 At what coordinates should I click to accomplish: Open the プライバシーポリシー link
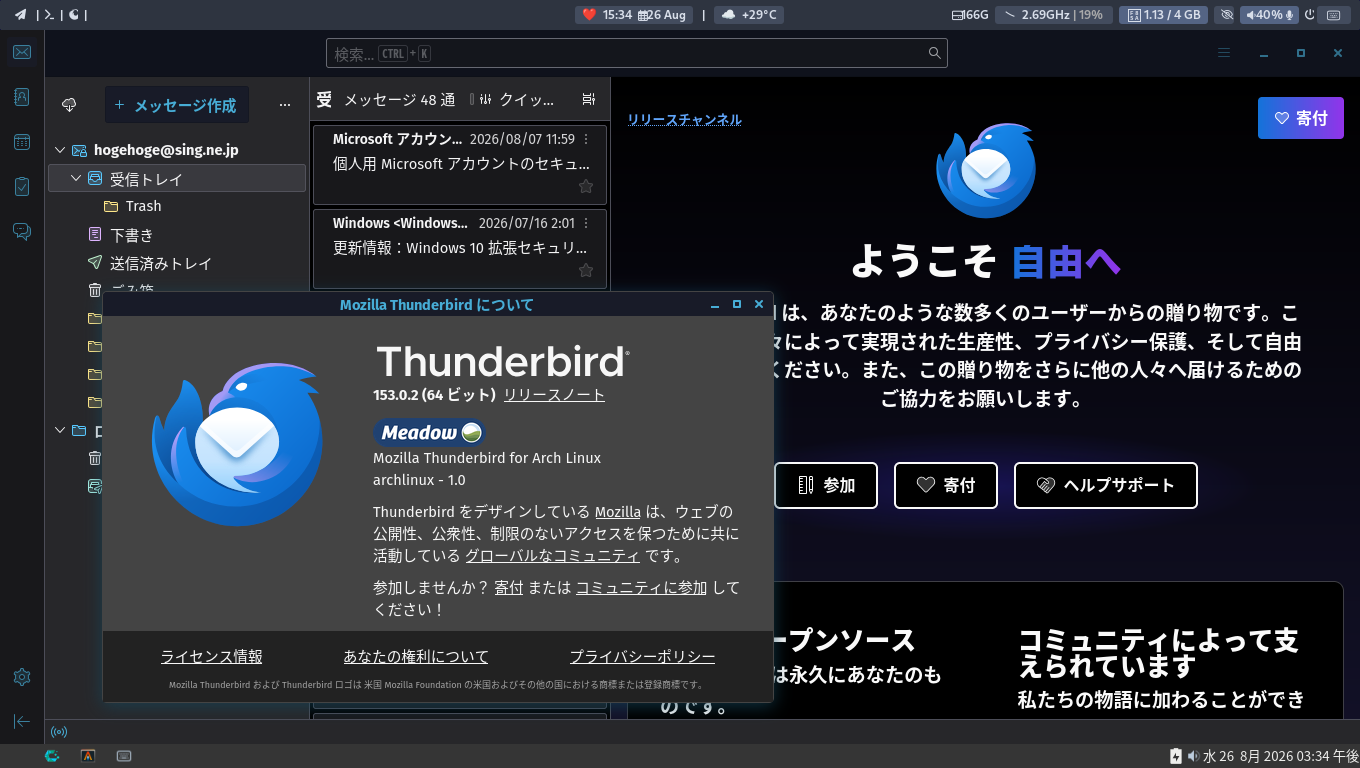coord(643,656)
